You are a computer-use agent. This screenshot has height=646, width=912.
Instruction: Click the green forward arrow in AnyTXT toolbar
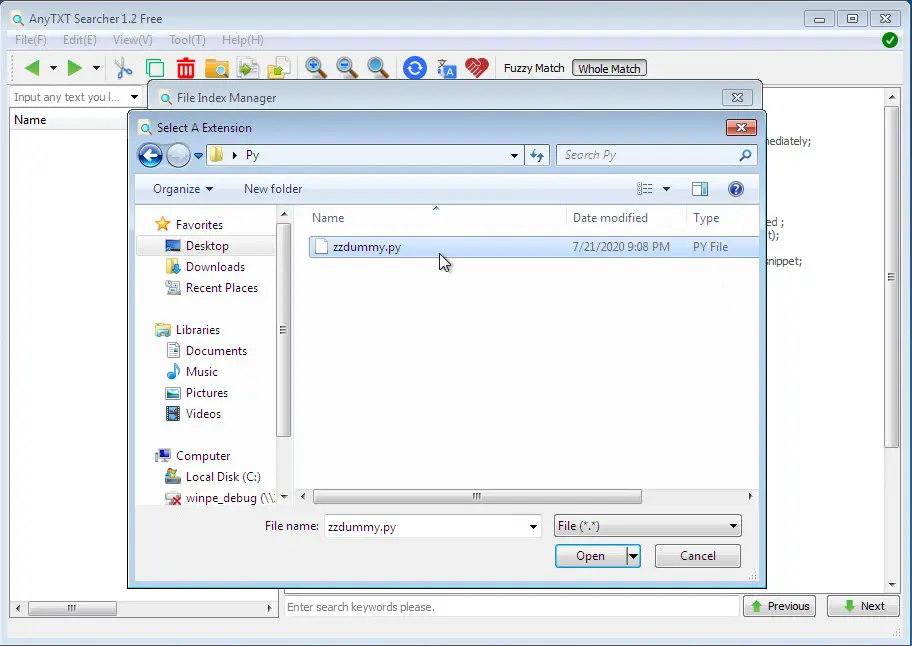75,68
